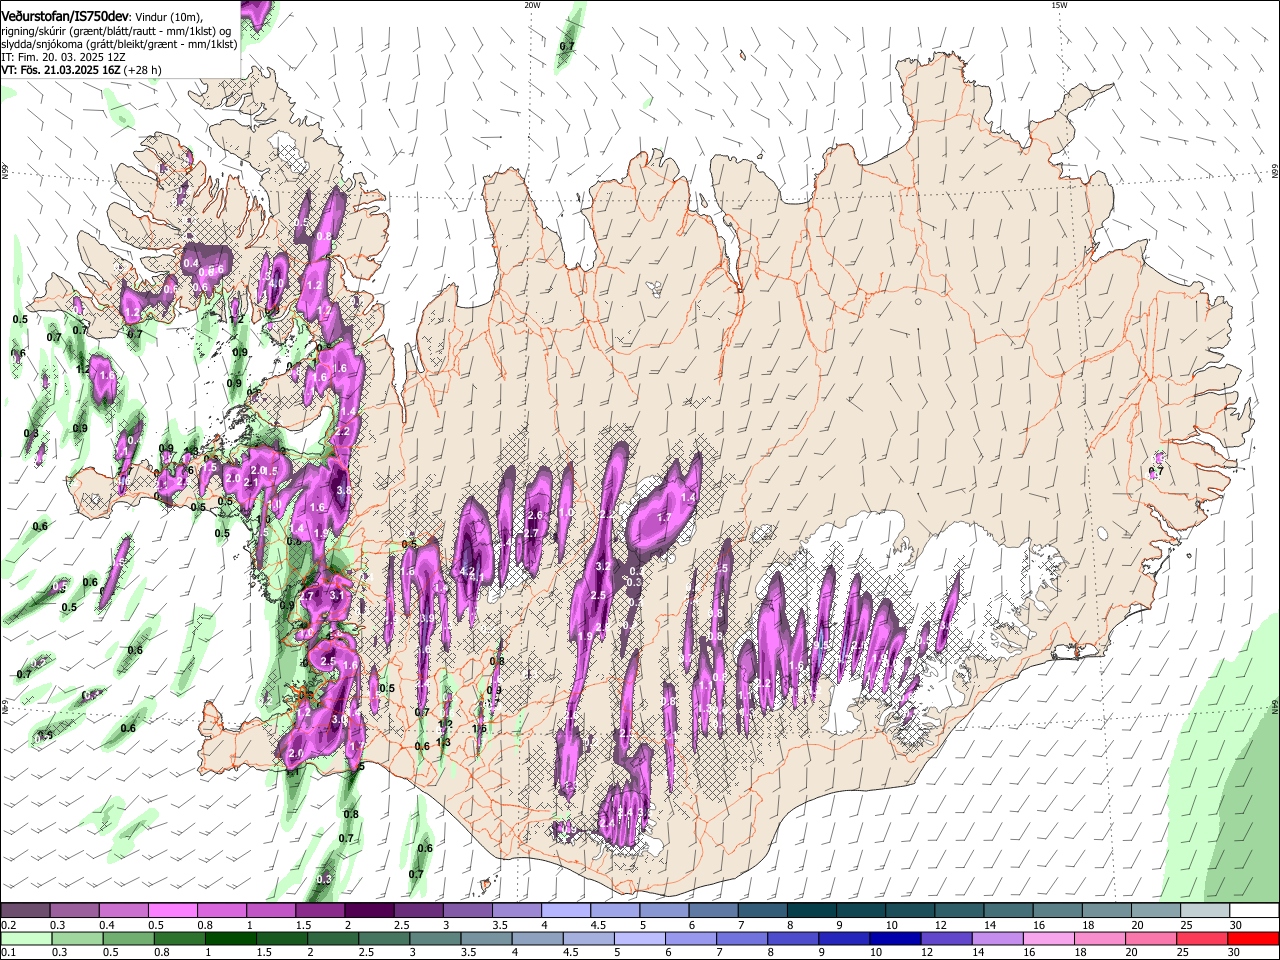Click the '0.2' label on the snow legend
Screen dimensions: 1280x960
[8, 925]
